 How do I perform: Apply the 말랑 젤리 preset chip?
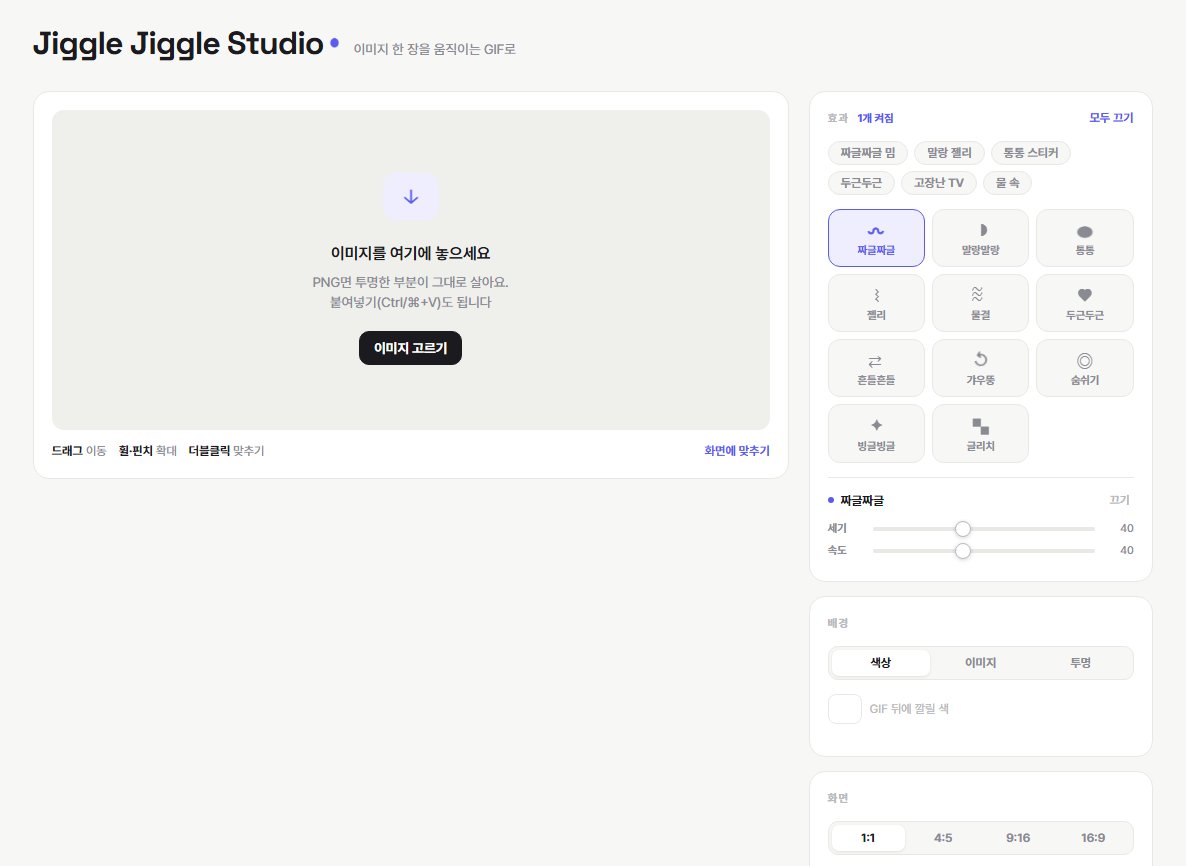949,153
